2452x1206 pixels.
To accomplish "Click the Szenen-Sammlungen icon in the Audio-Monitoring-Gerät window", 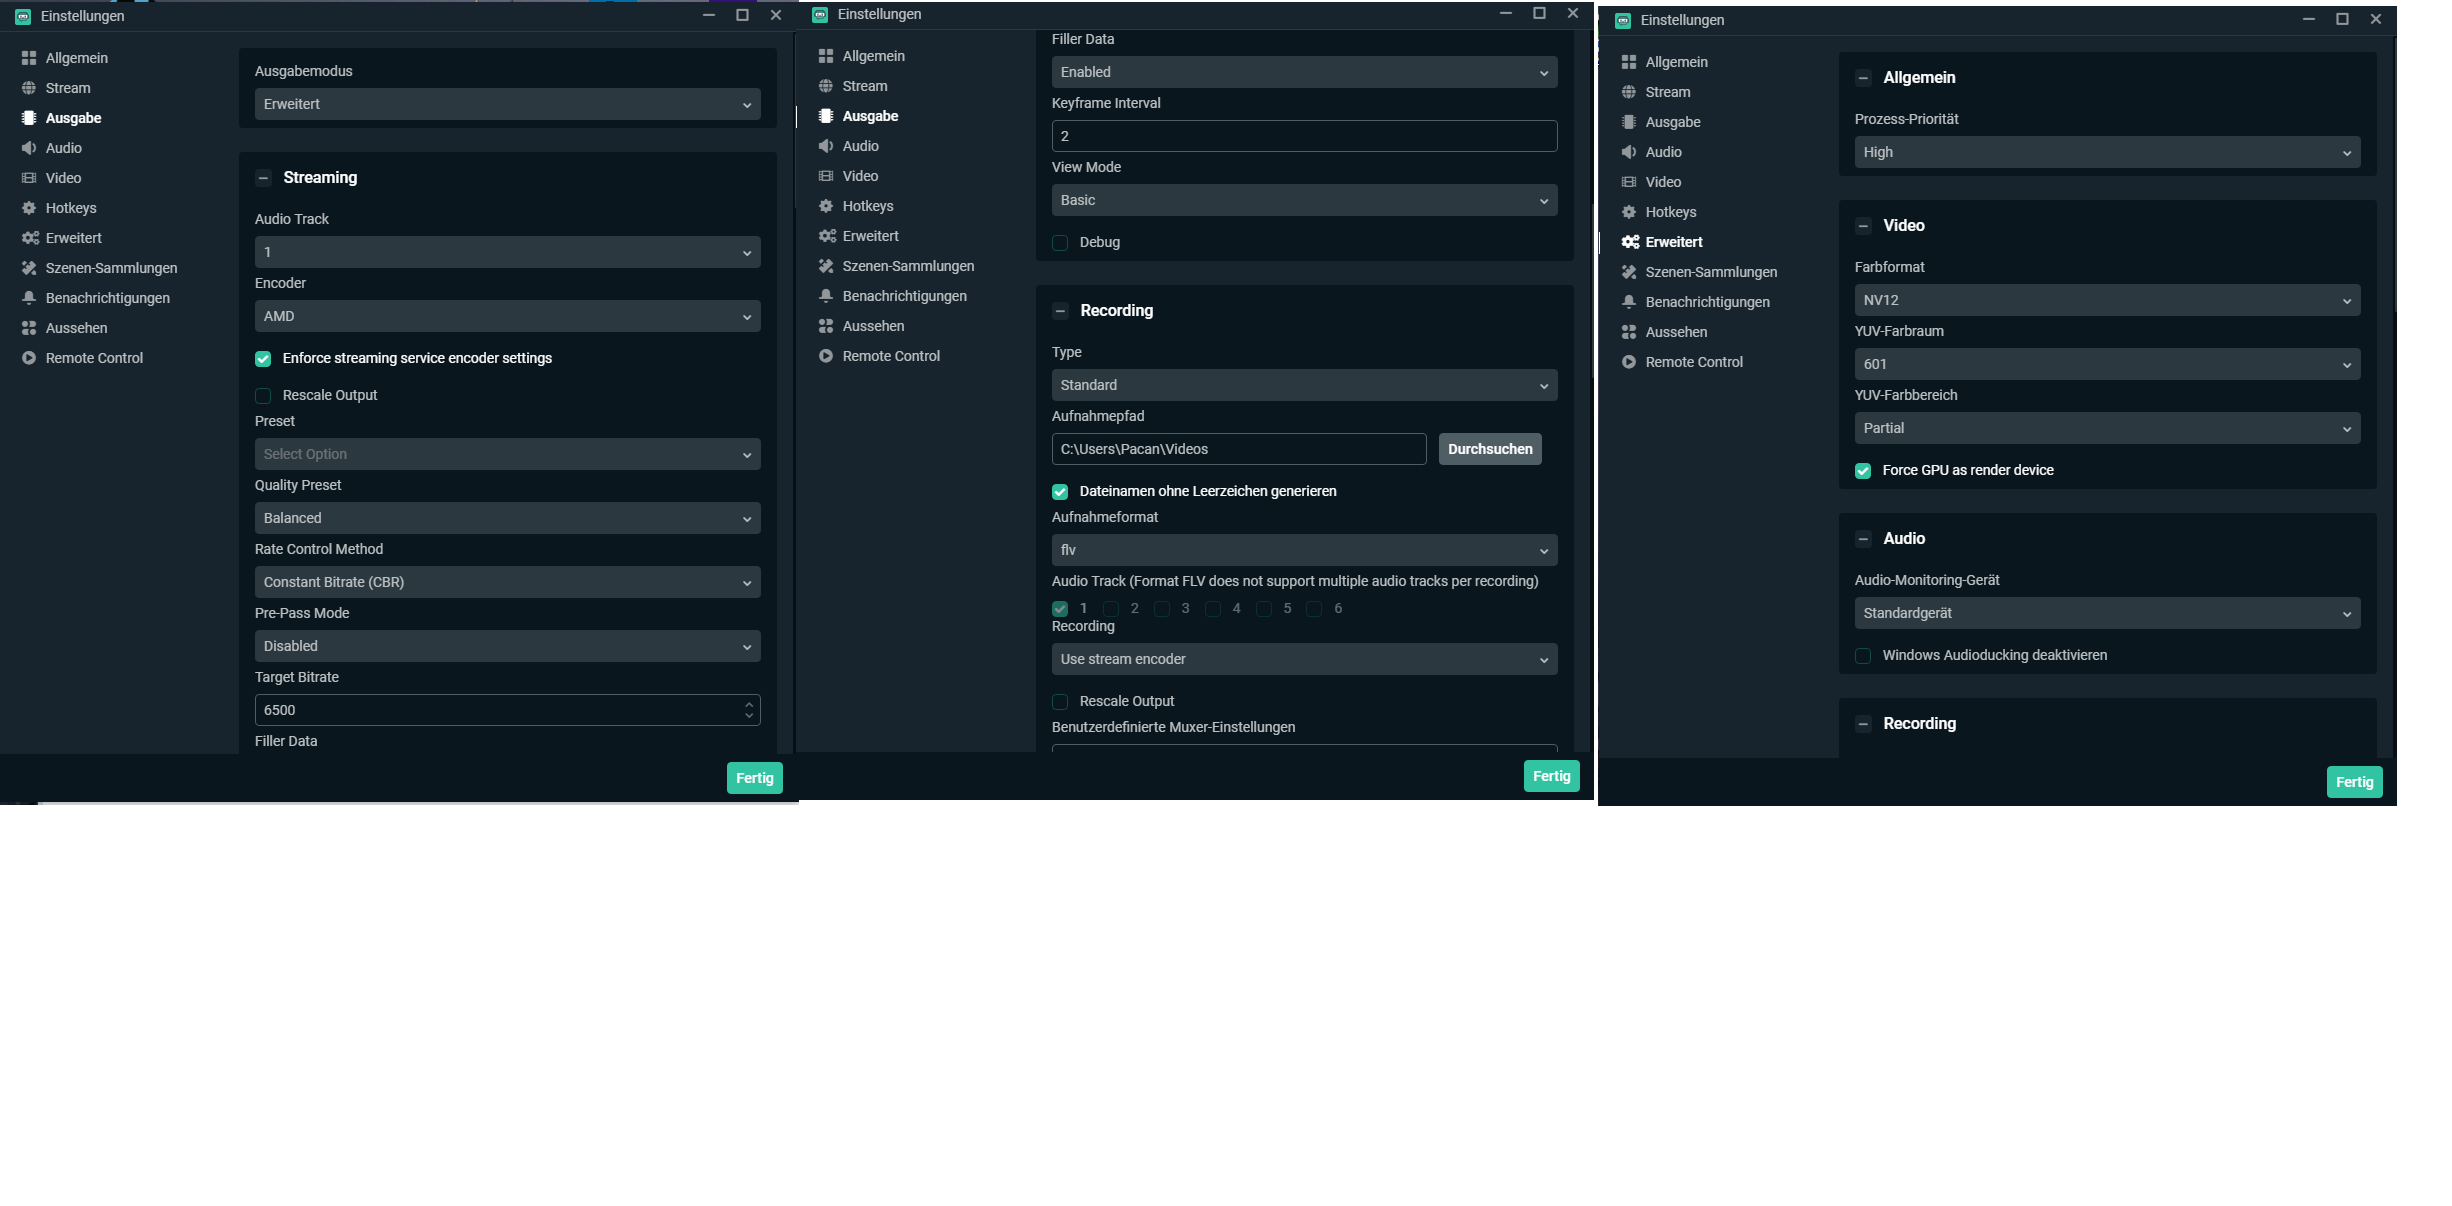I will [x=1629, y=272].
